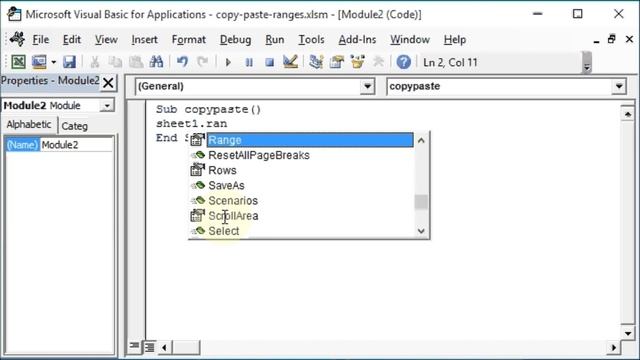Click the autocomplete list scrollbar thumb
The width and height of the screenshot is (640, 360).
[421, 202]
